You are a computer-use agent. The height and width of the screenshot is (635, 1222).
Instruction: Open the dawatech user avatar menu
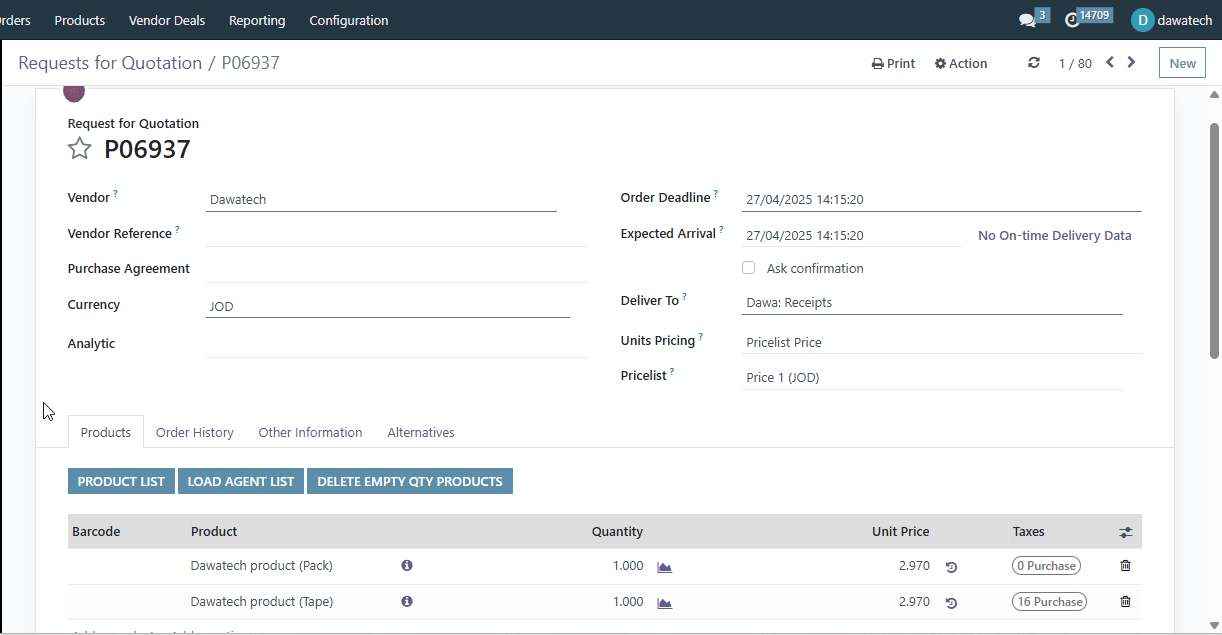point(1172,20)
